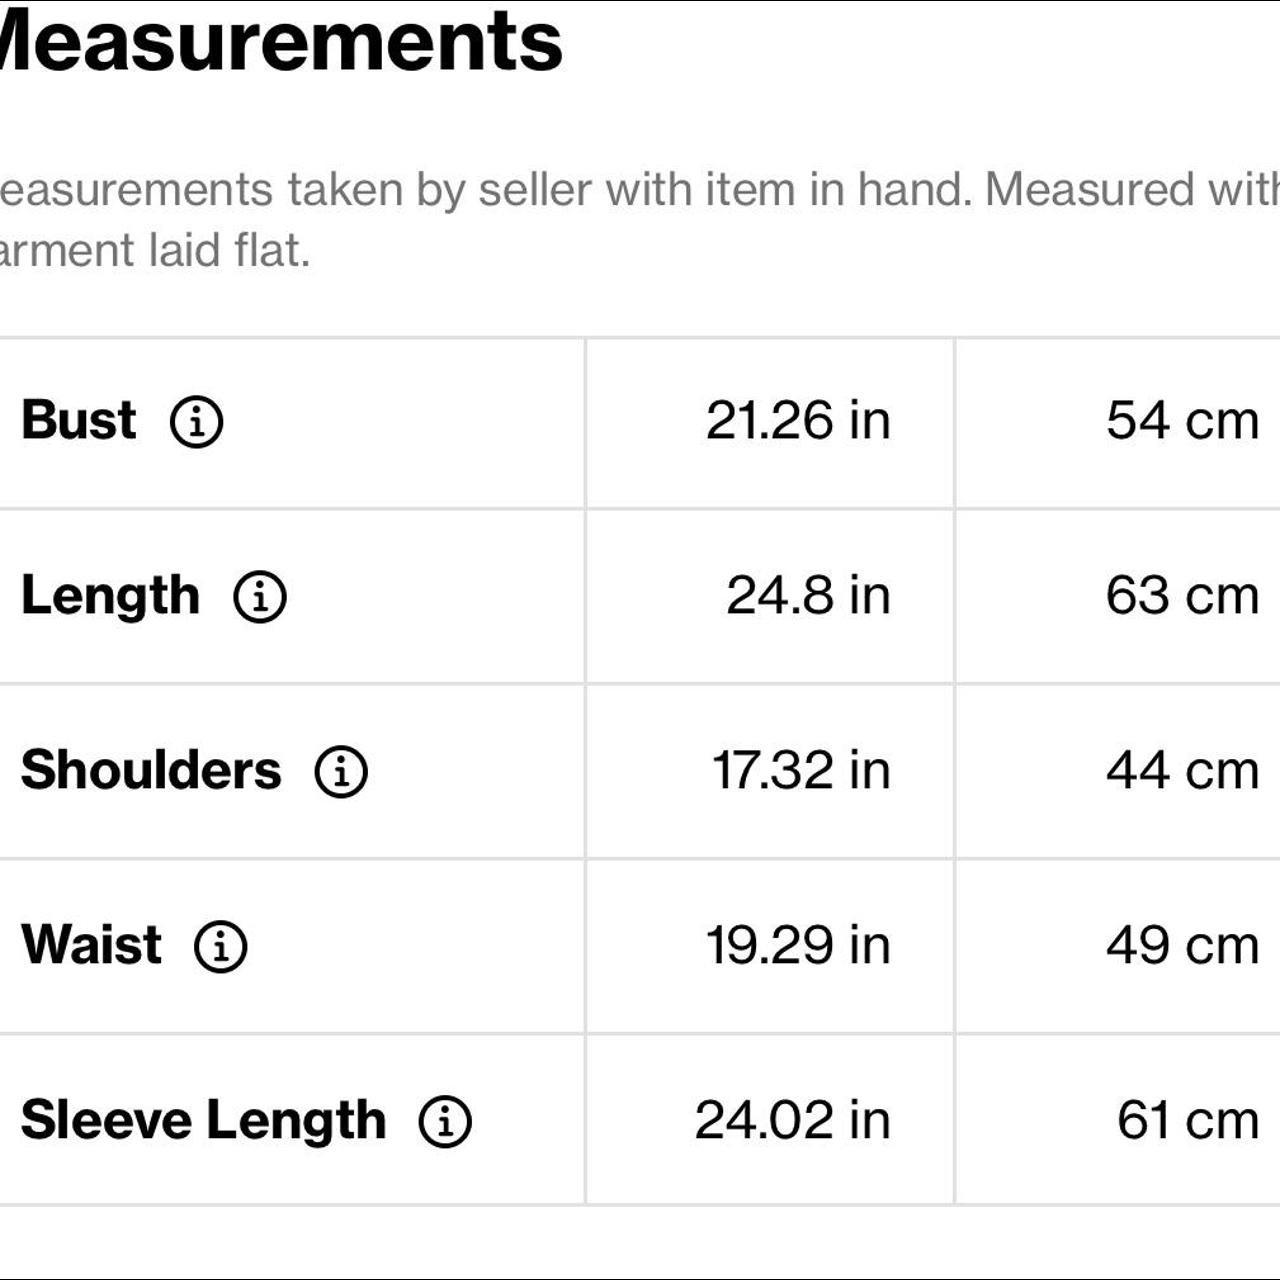Select the Bust label

[x=78, y=420]
